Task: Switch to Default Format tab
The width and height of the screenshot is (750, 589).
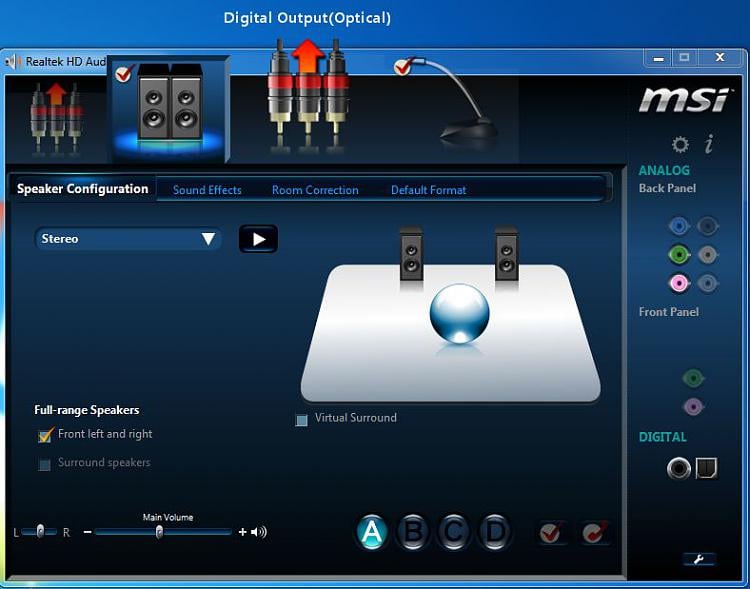Action: (x=429, y=190)
